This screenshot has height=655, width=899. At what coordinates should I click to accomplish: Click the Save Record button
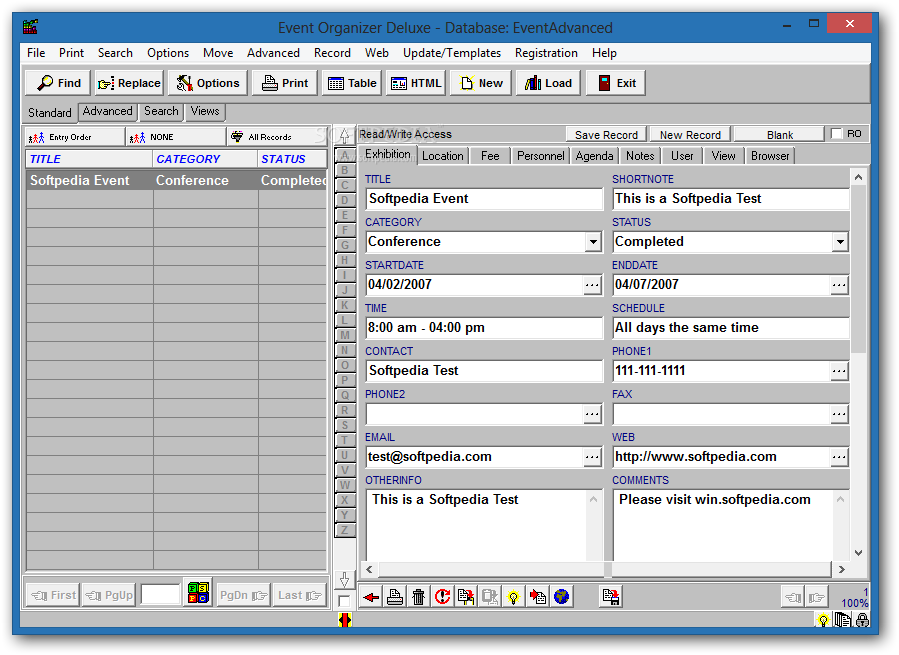pos(606,135)
